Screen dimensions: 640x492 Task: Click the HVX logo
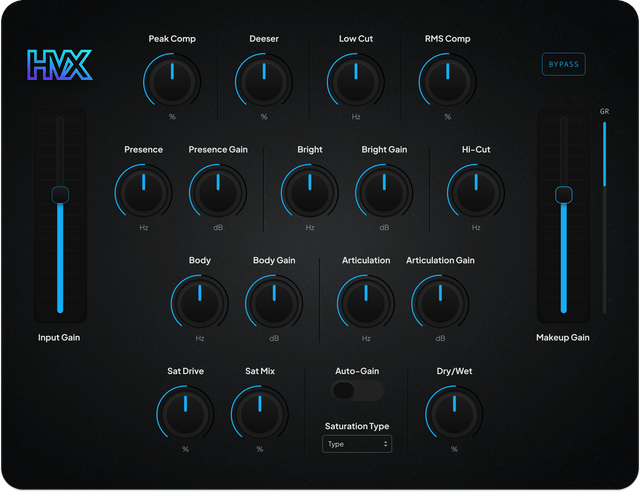tap(60, 65)
